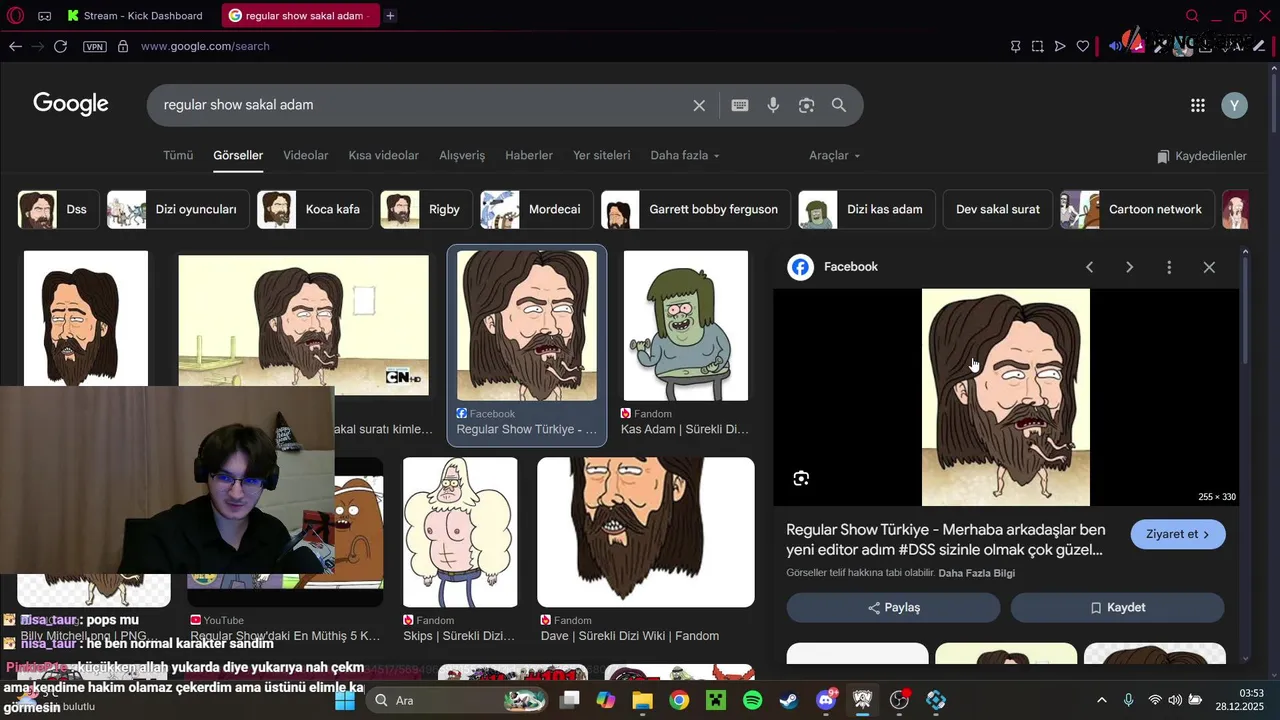Select the Garrett bobby ferguson chip

point(696,209)
